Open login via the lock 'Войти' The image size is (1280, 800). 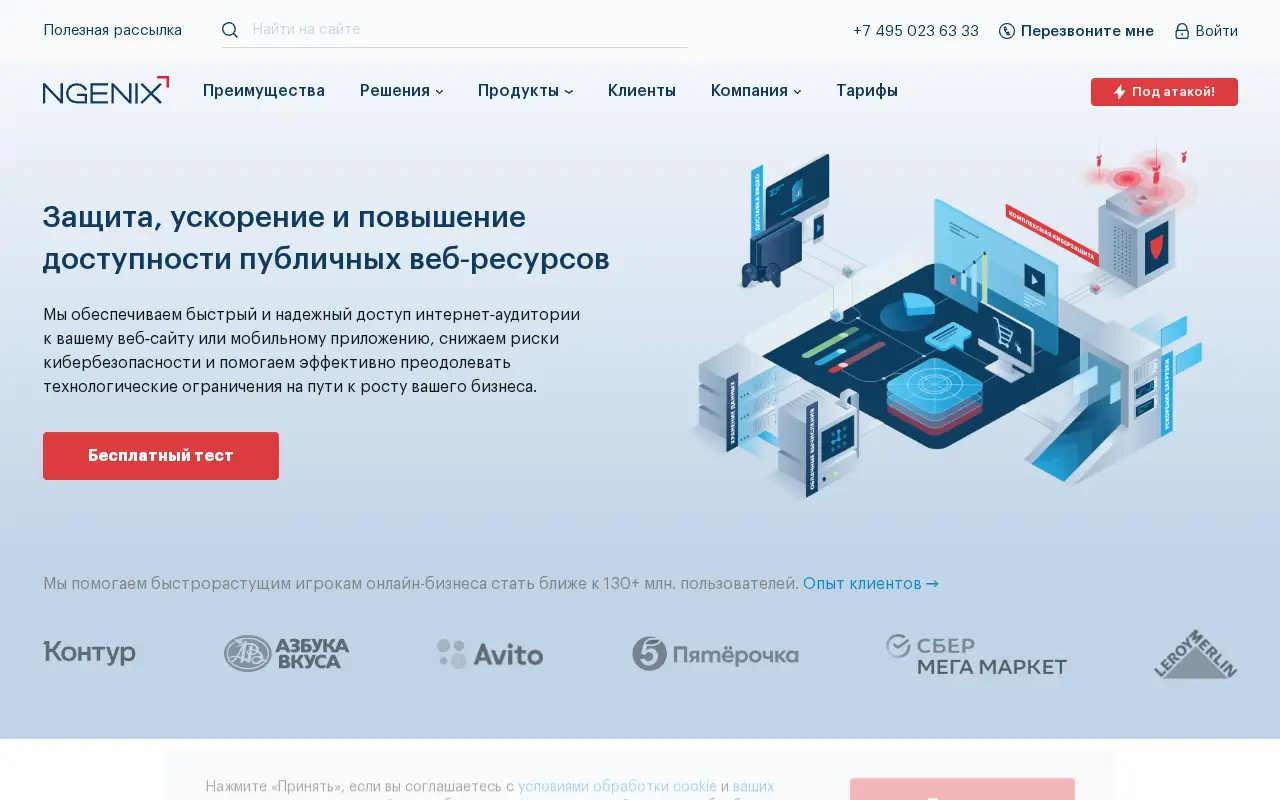pos(1206,31)
